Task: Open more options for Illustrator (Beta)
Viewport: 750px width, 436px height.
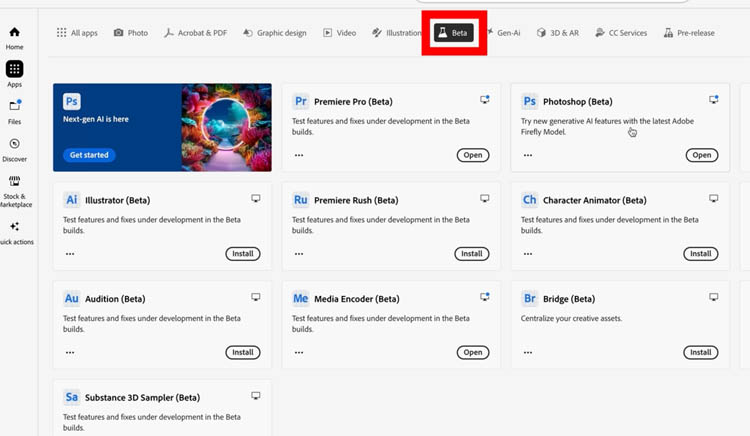Action: coord(70,254)
